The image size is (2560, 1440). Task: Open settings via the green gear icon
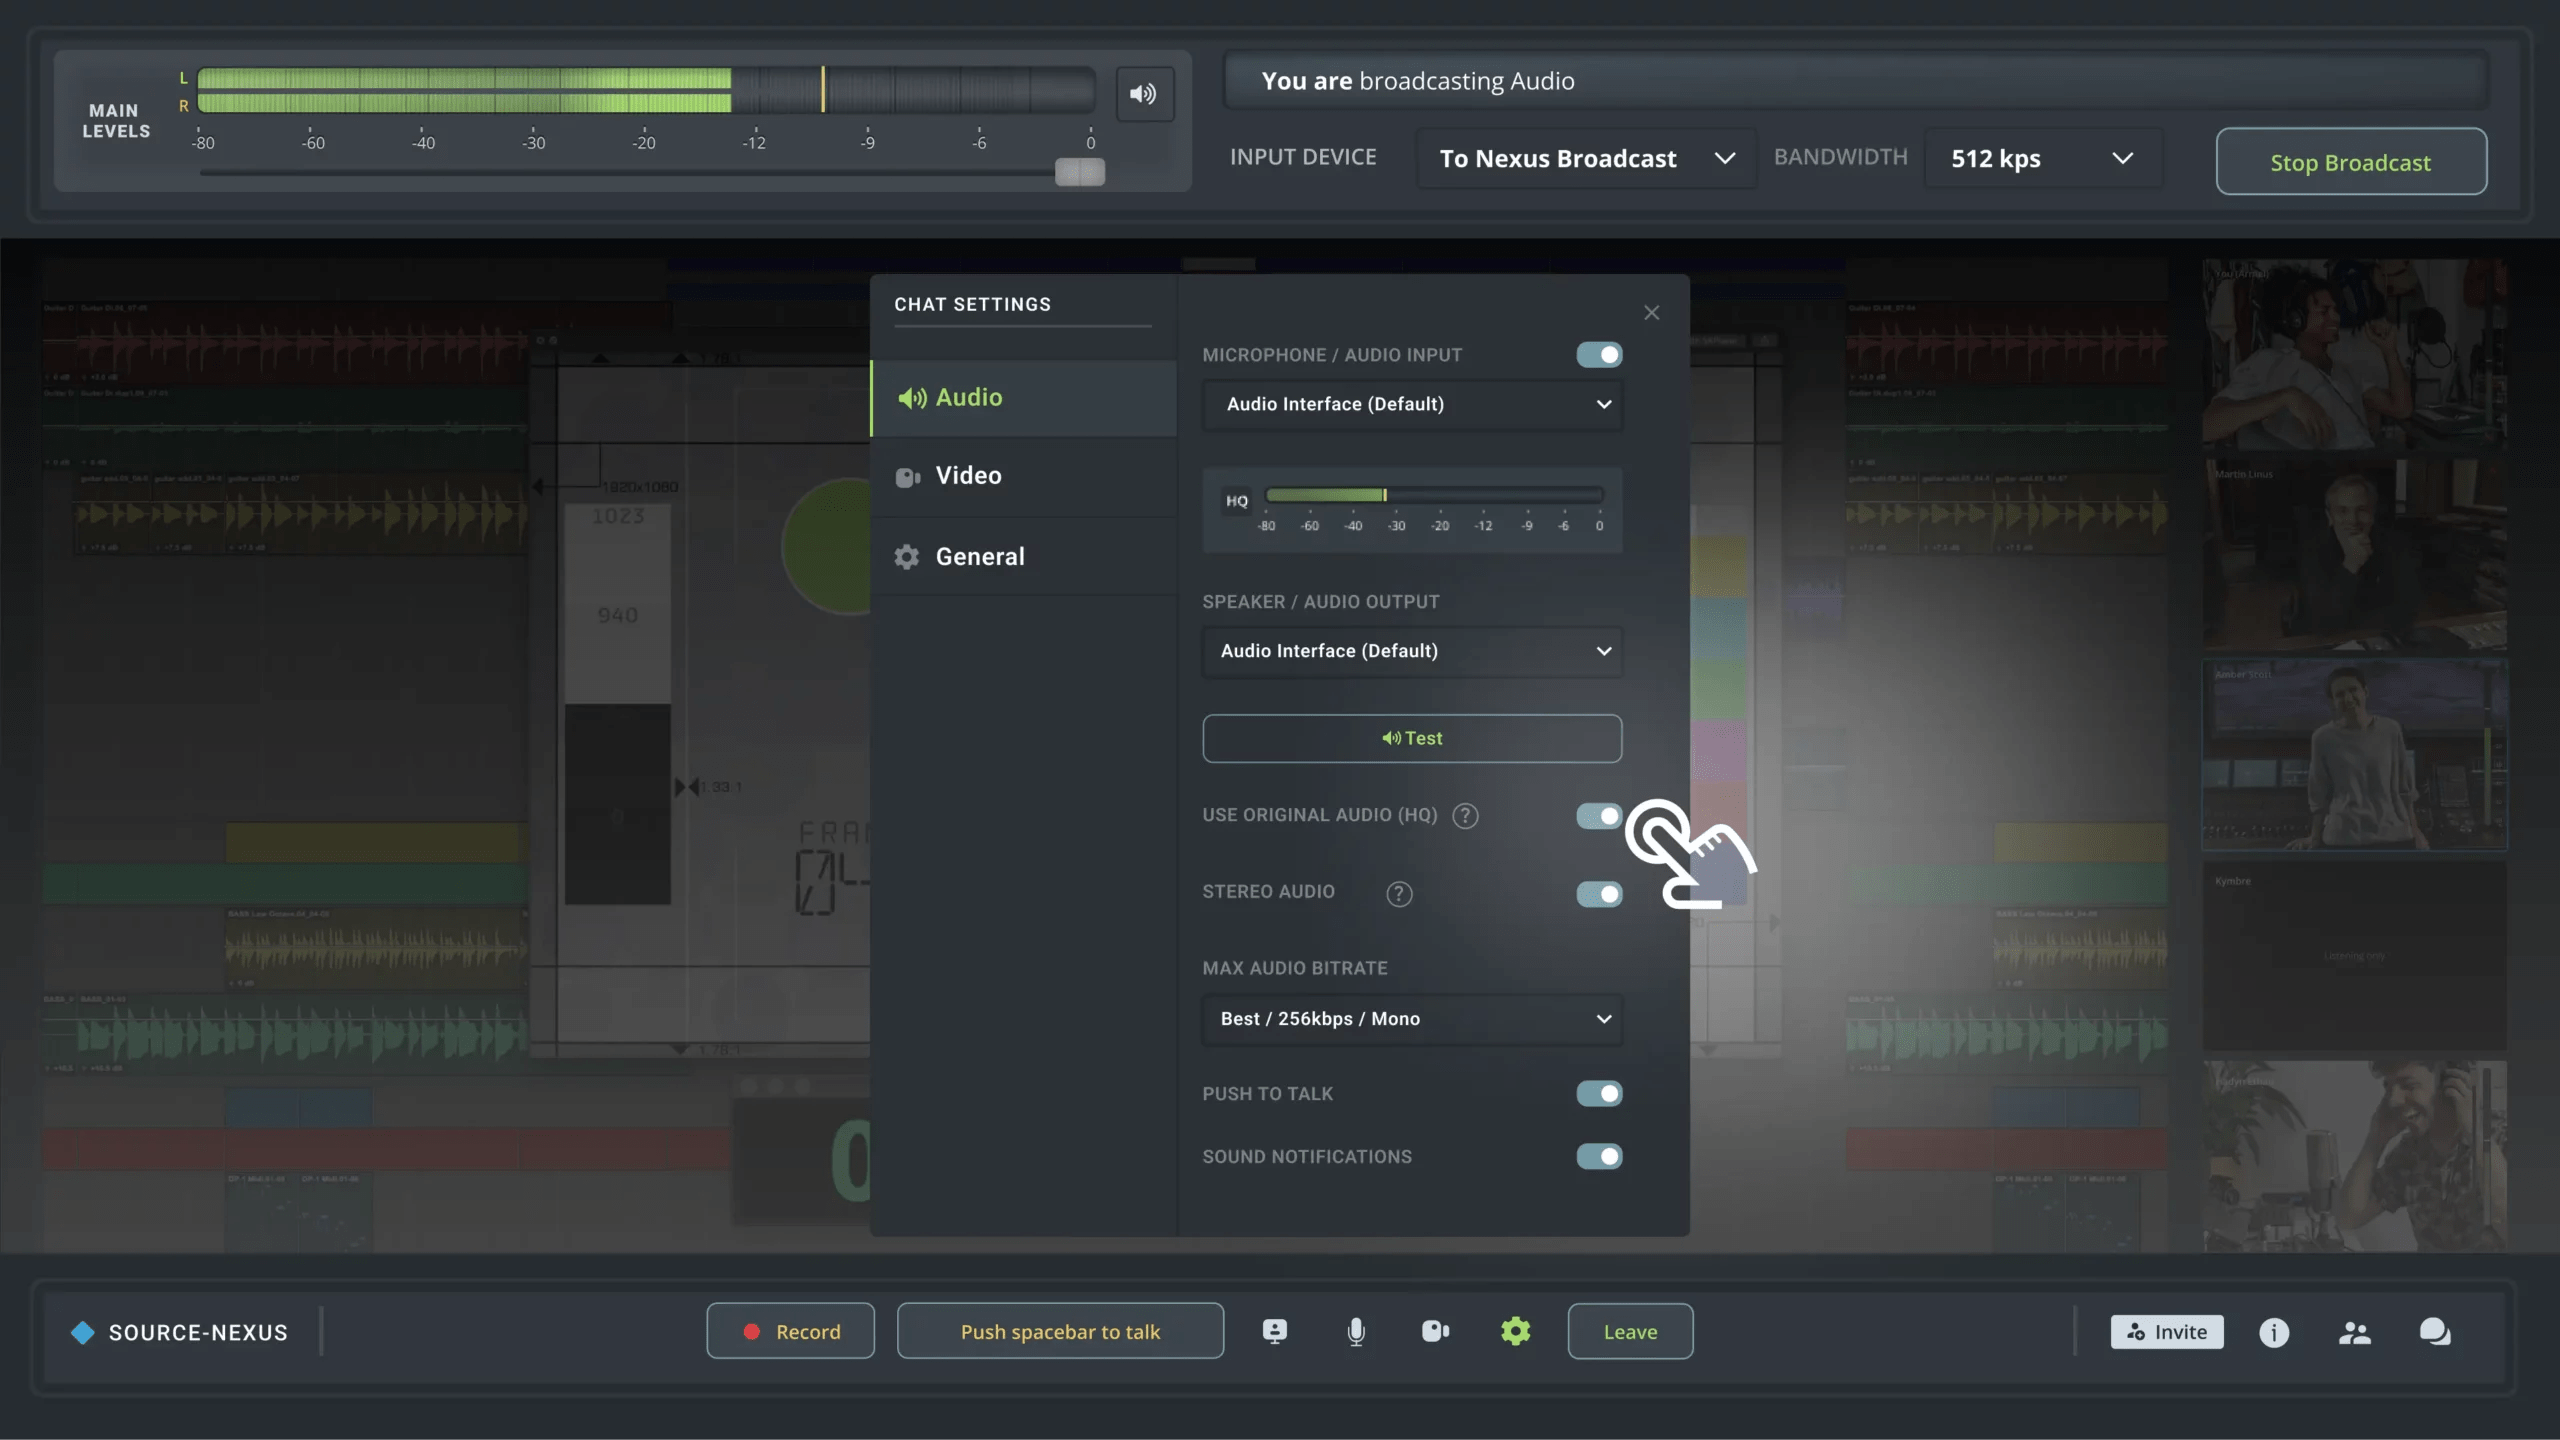(x=1514, y=1331)
